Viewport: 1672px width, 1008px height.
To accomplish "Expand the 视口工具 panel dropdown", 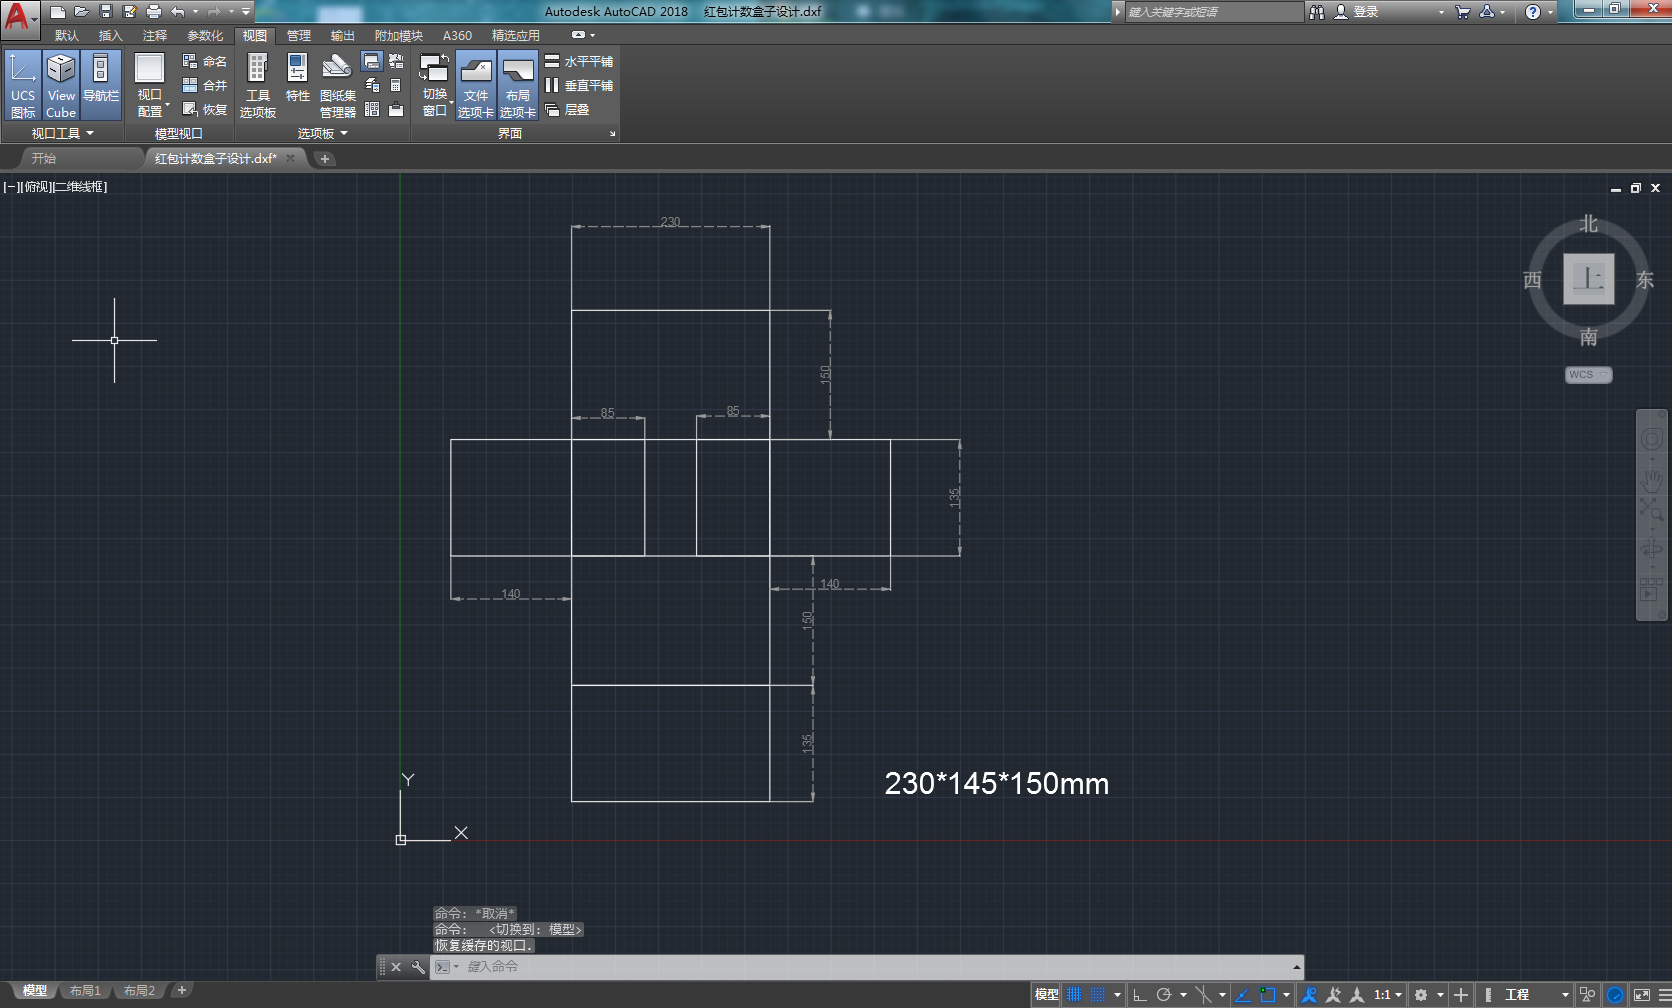I will pyautogui.click(x=62, y=133).
